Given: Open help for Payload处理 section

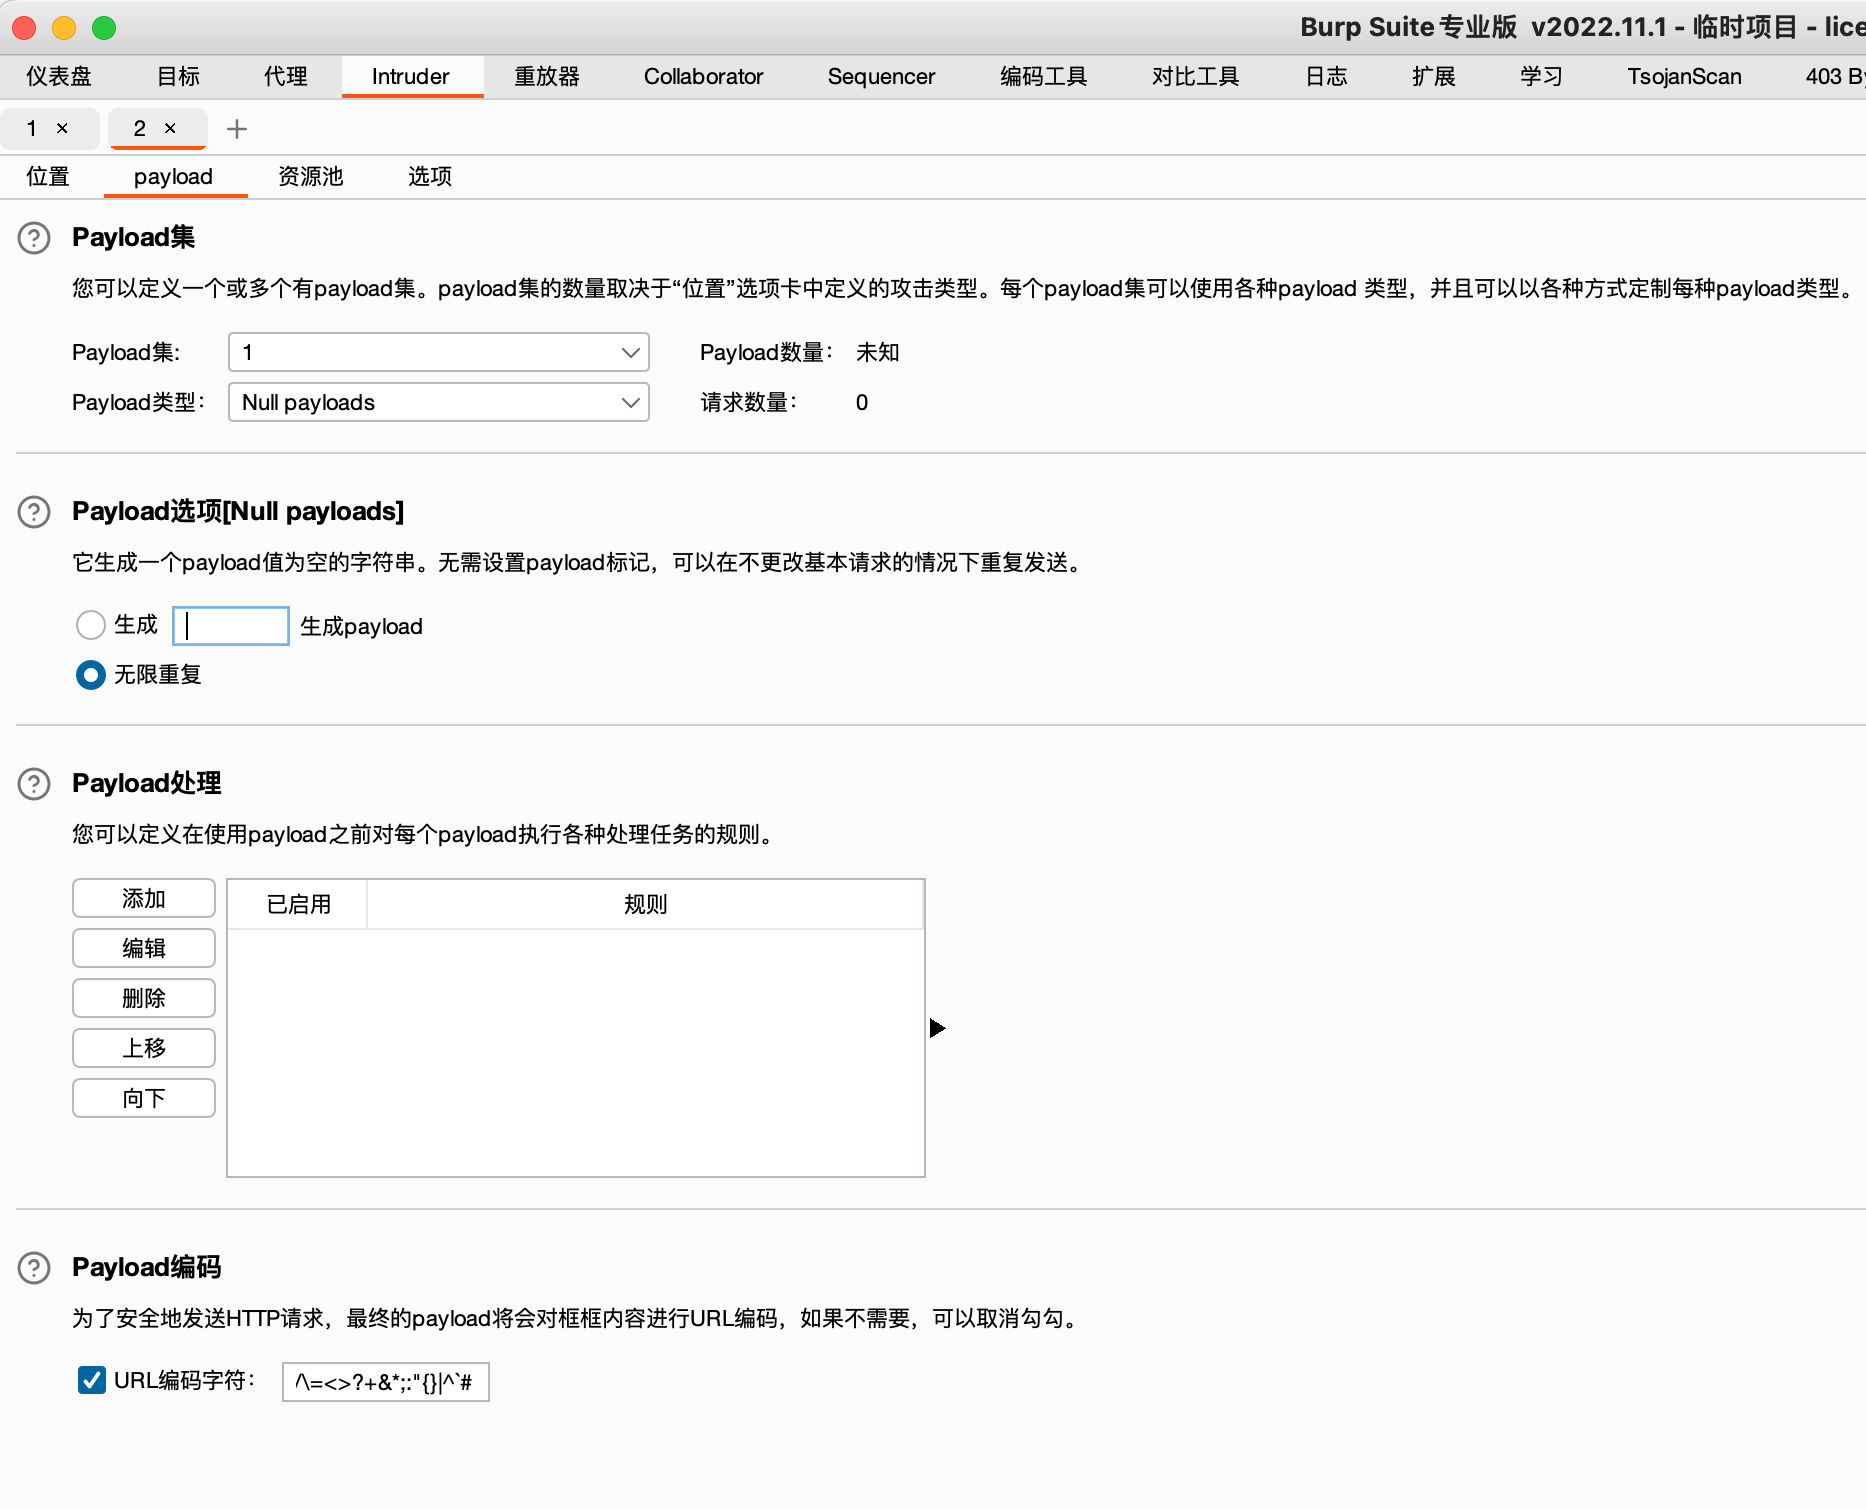Looking at the screenshot, I should tap(34, 784).
